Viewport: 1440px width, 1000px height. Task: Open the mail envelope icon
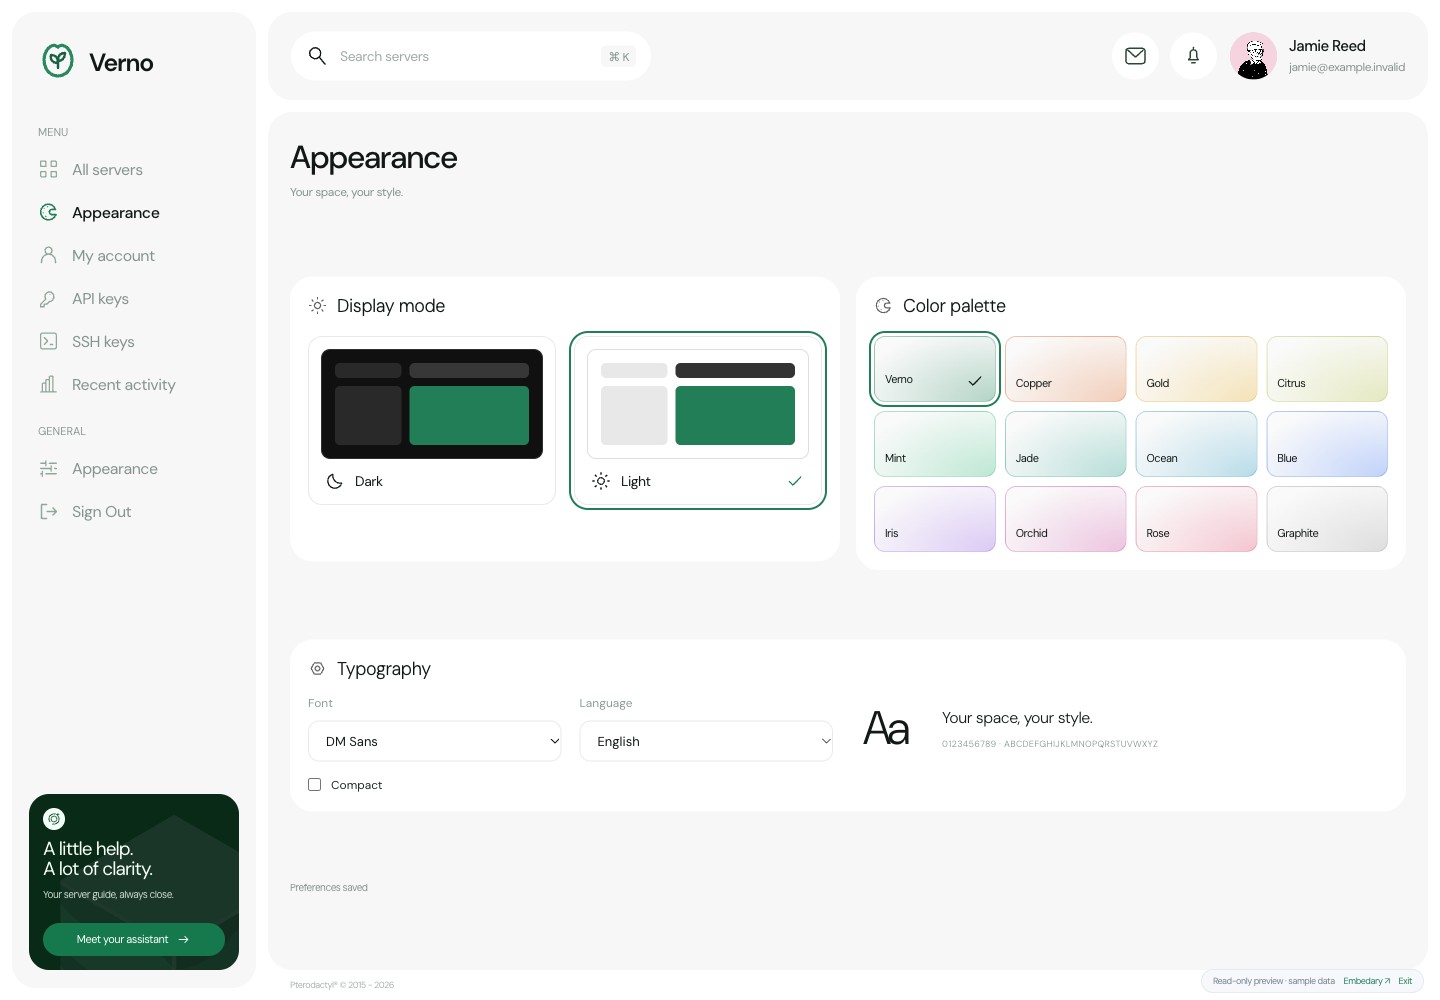[x=1135, y=56]
